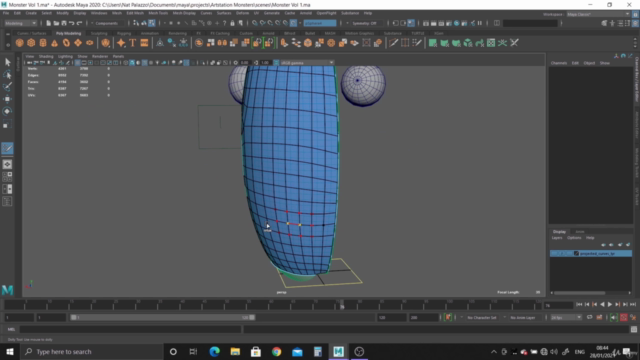Switch to the Rigging shelf tab
Viewport: 640px width, 360px height.
point(124,33)
